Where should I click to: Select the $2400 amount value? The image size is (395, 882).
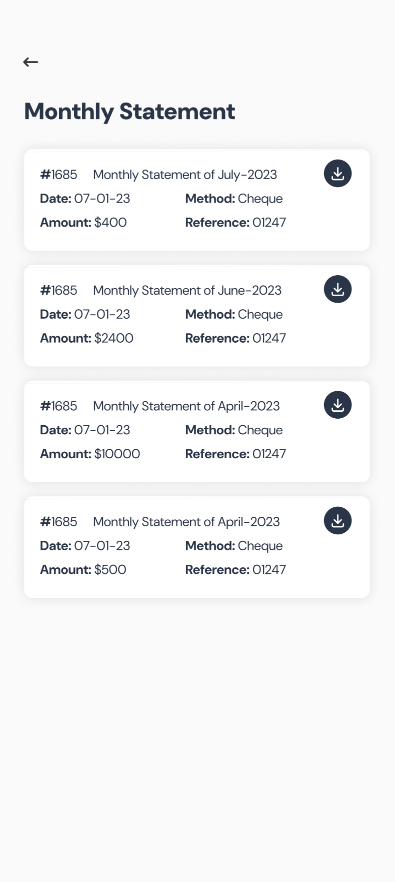(x=114, y=338)
